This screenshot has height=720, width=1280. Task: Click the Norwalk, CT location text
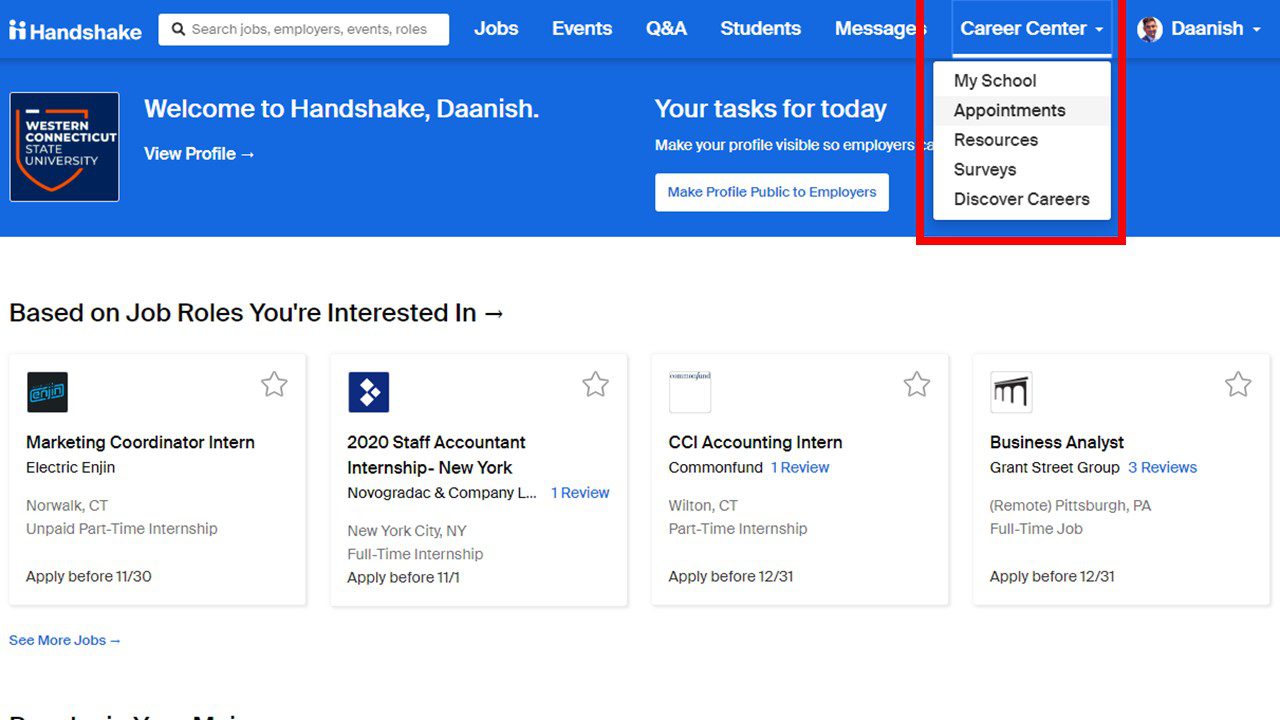[x=67, y=506]
